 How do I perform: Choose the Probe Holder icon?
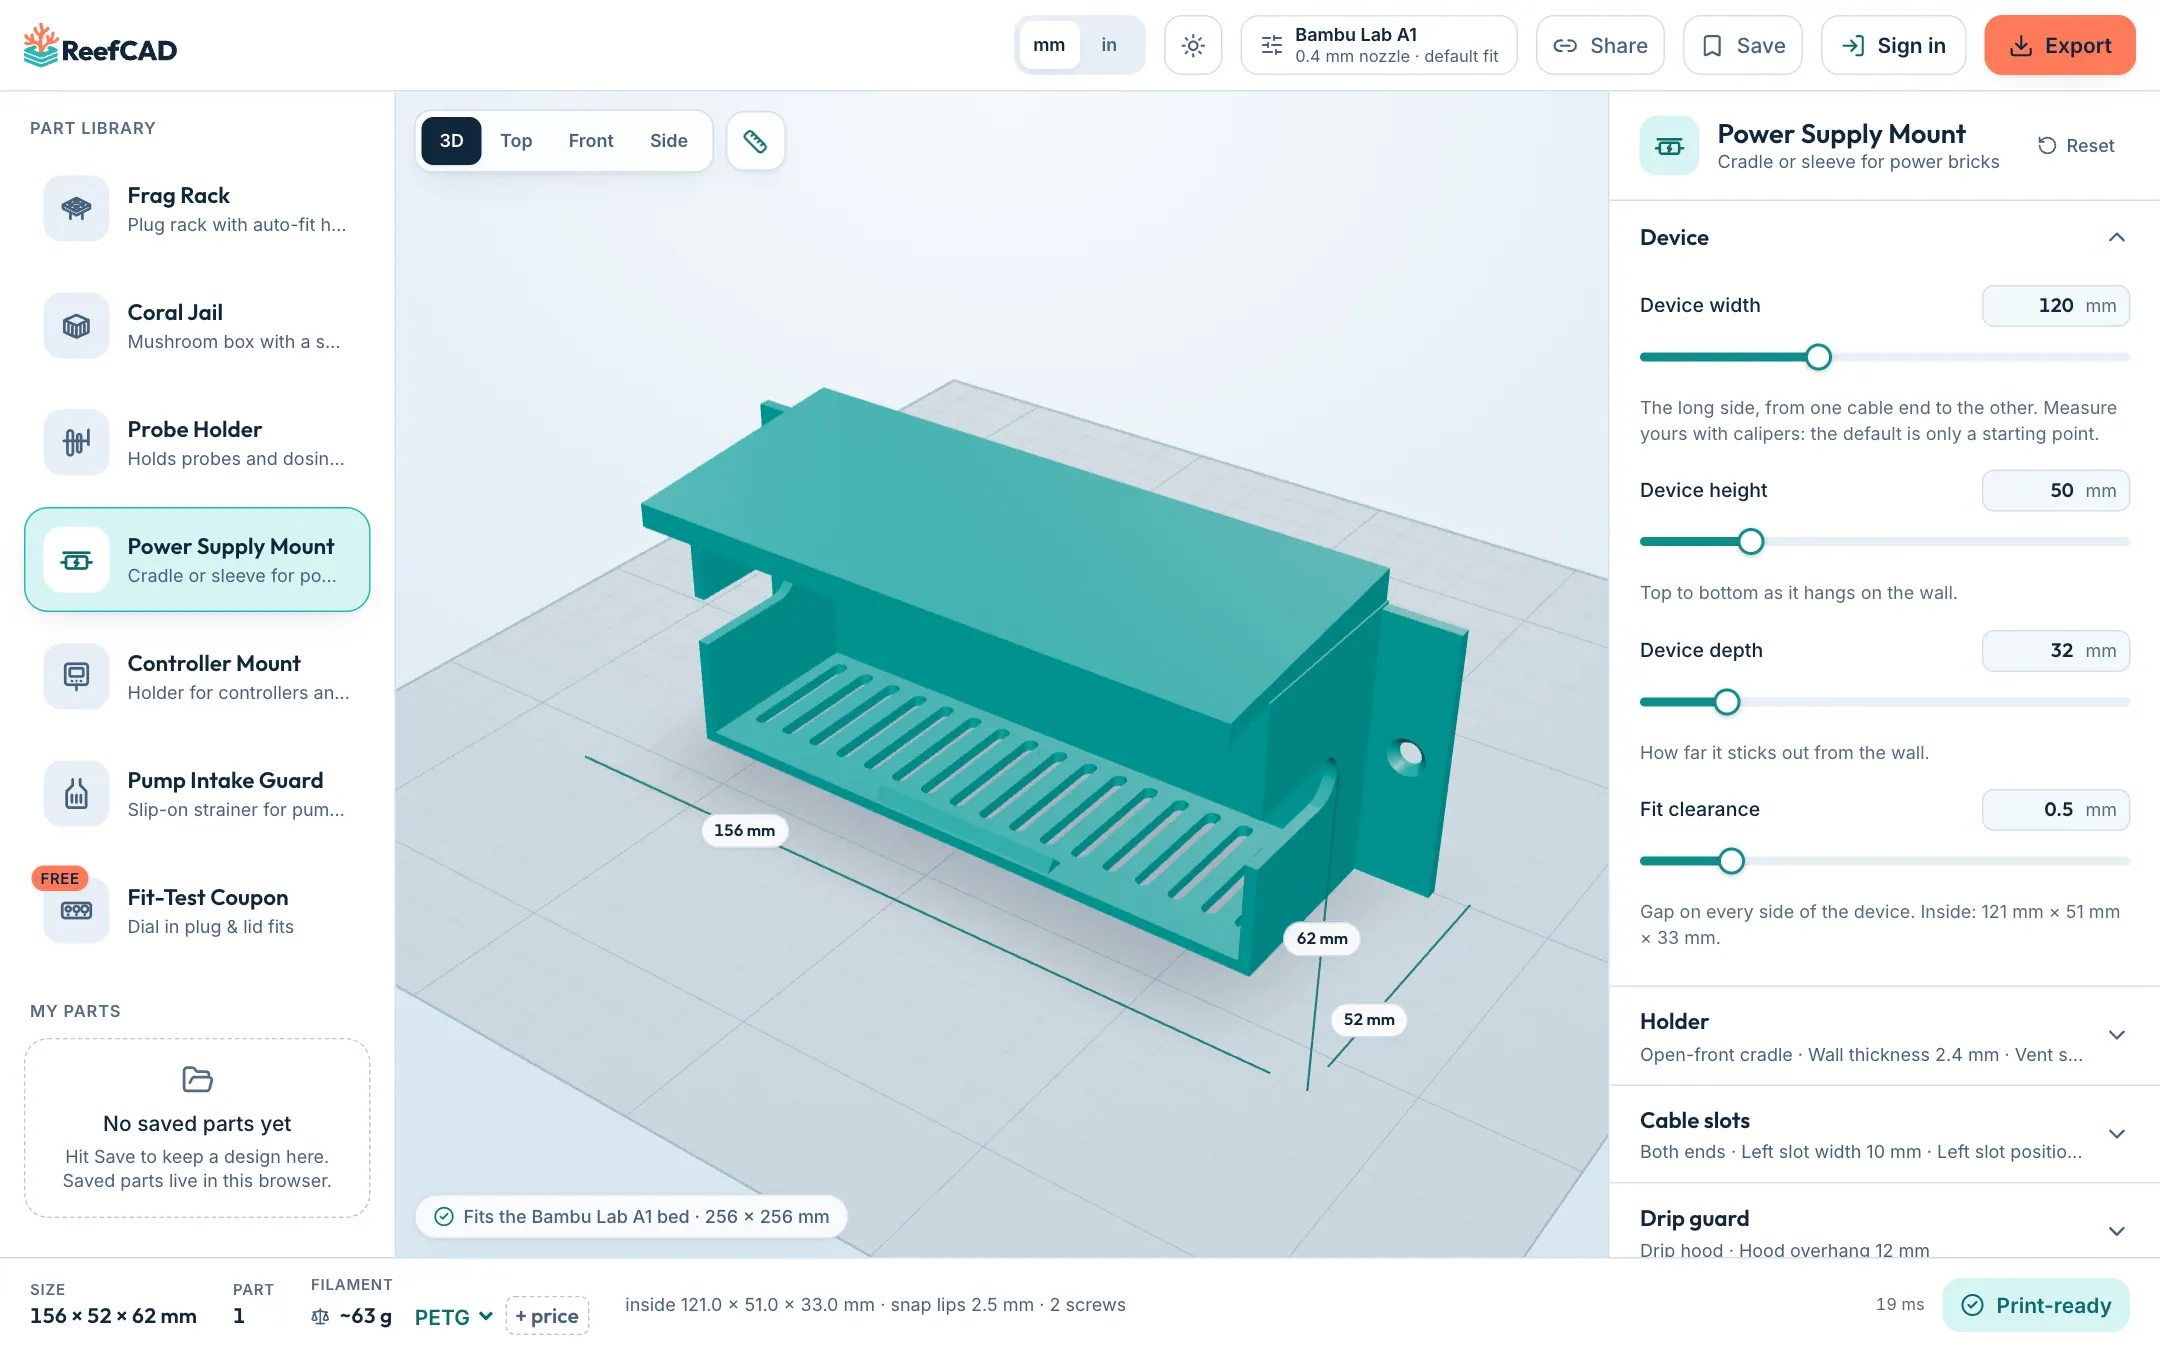(76, 442)
